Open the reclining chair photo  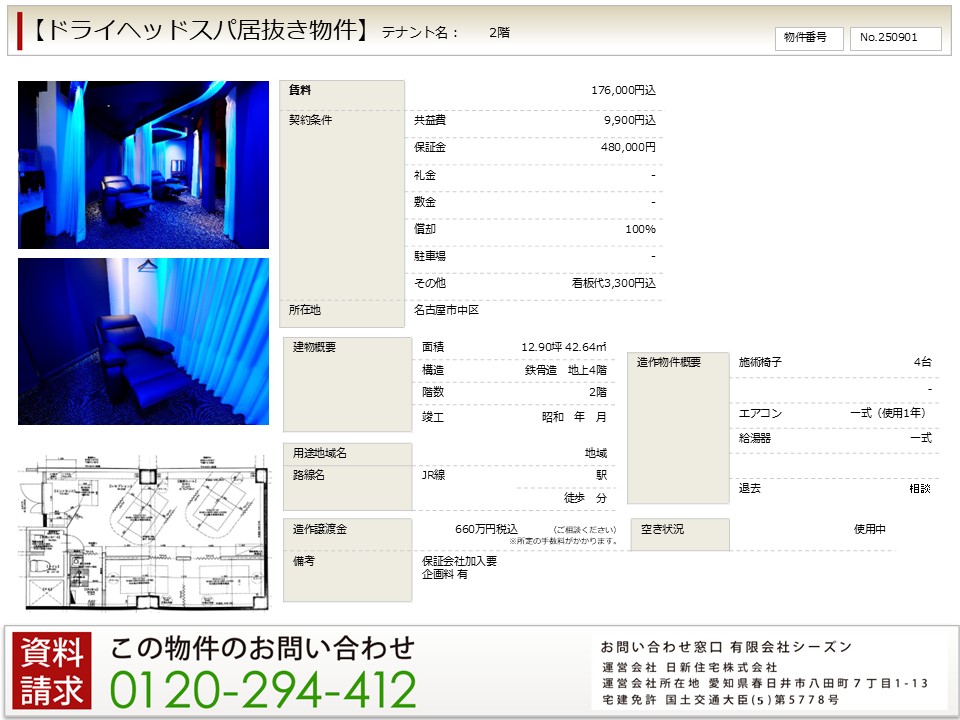[x=143, y=341]
